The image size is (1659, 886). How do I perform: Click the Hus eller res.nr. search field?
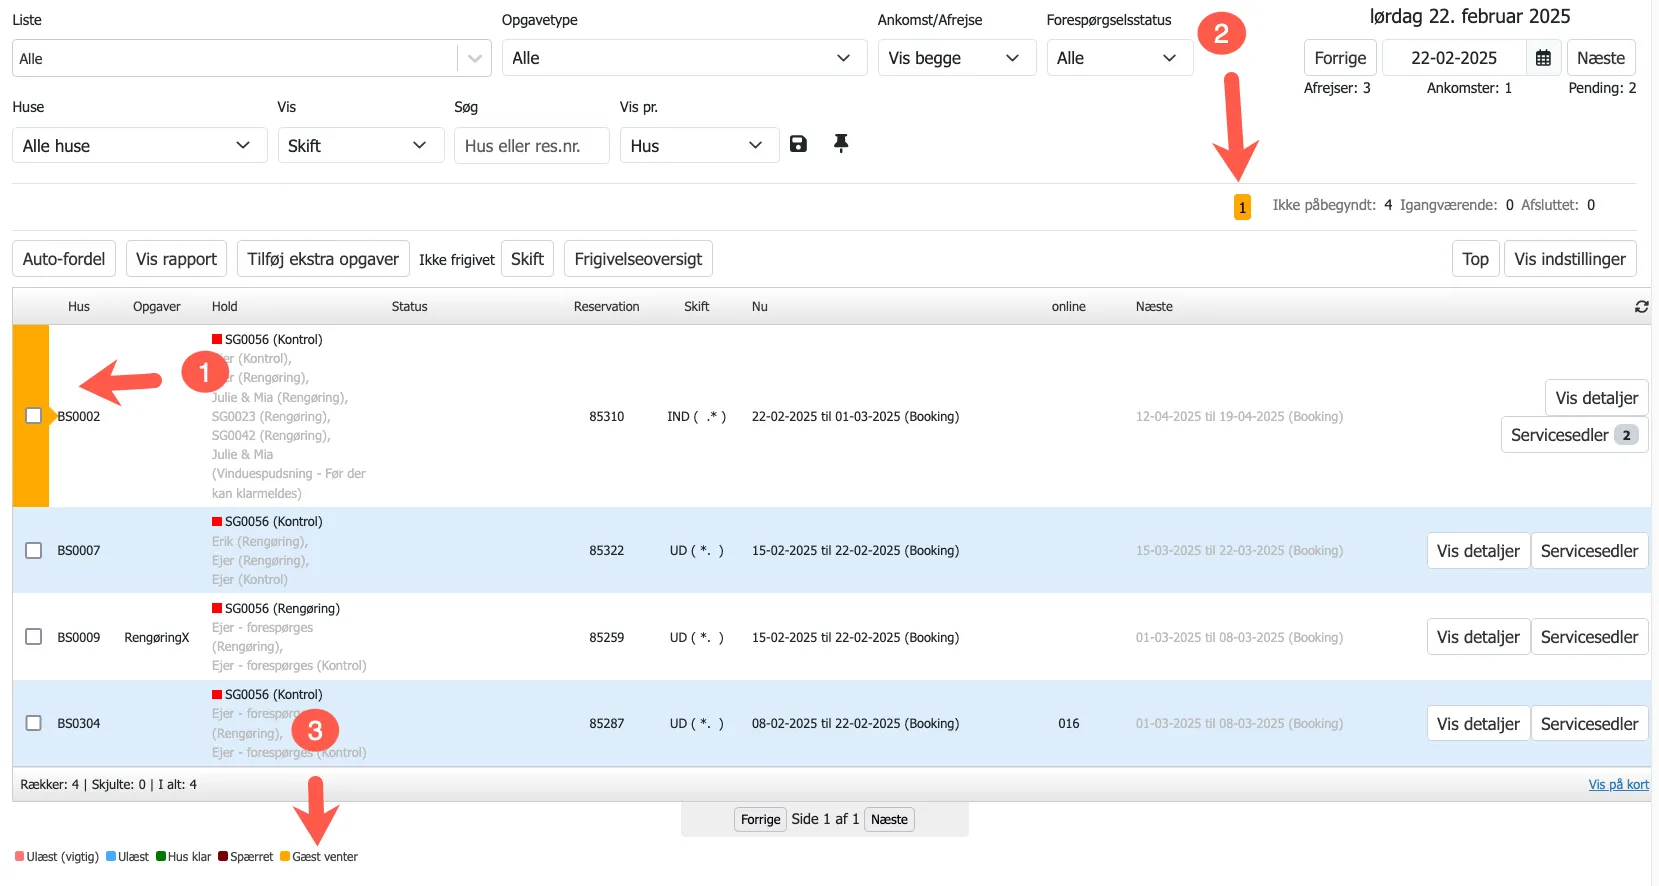pyautogui.click(x=531, y=146)
